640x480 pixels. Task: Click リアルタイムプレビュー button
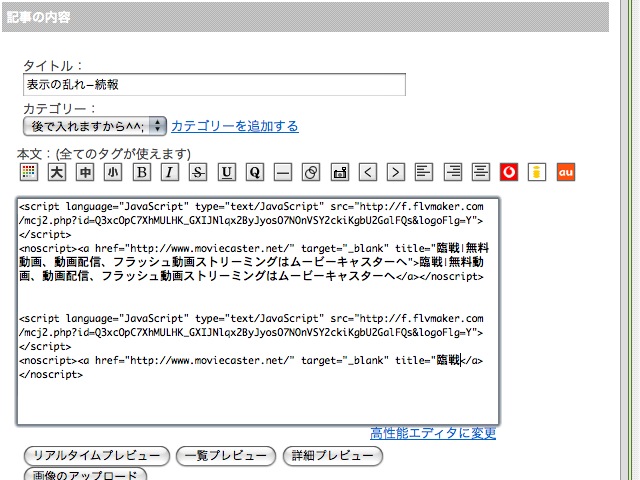tap(97, 456)
